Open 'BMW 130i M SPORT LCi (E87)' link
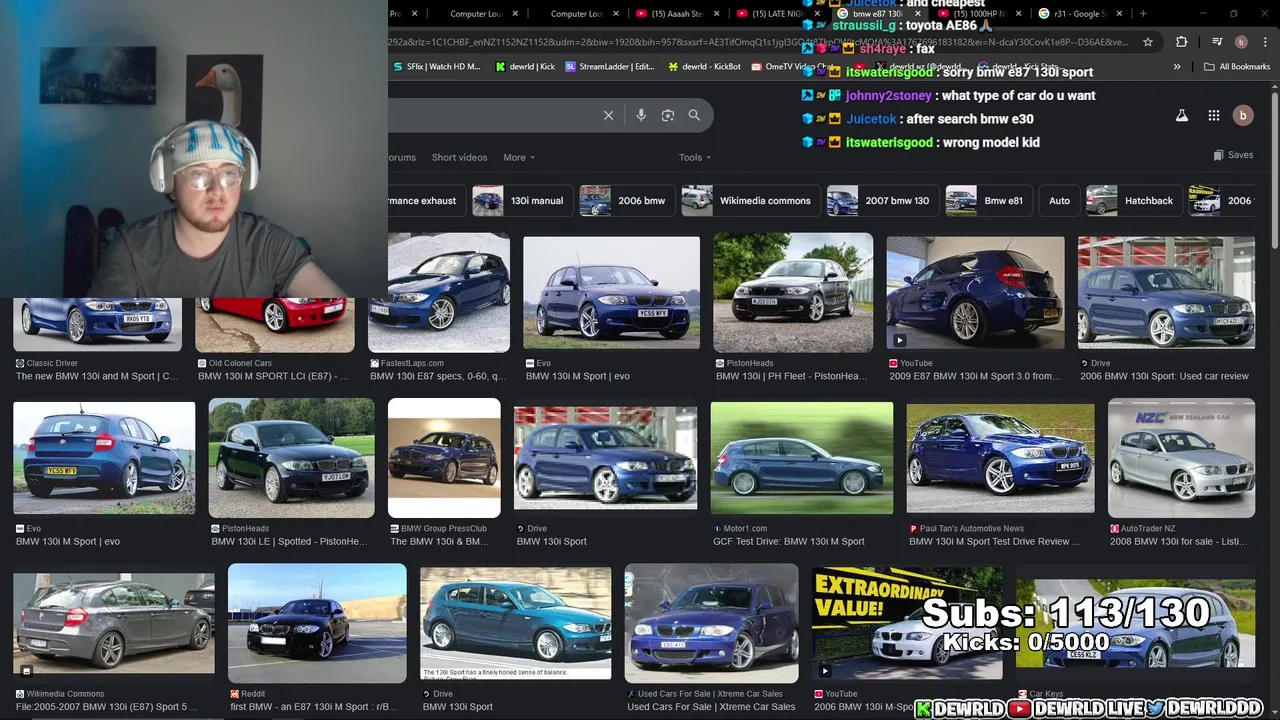Viewport: 1280px width, 720px height. pos(273,377)
